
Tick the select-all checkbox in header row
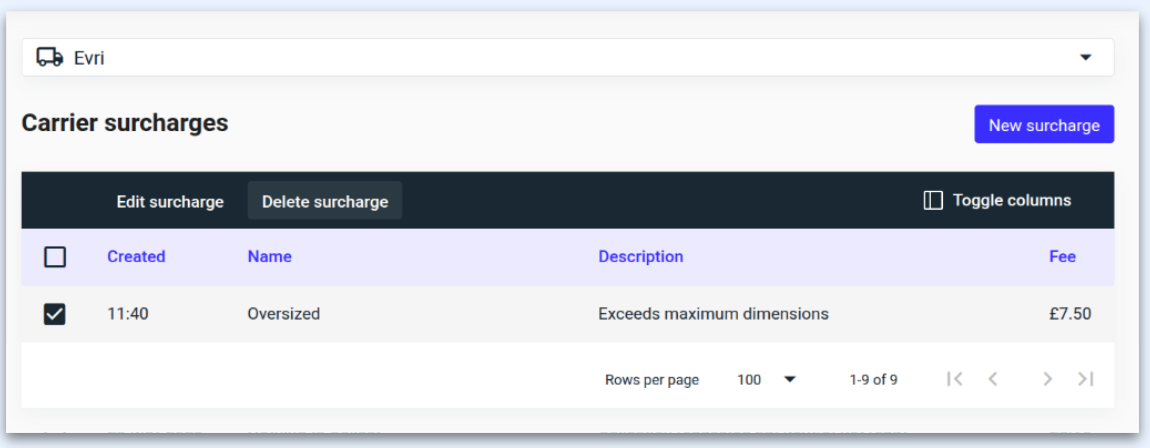click(x=55, y=257)
